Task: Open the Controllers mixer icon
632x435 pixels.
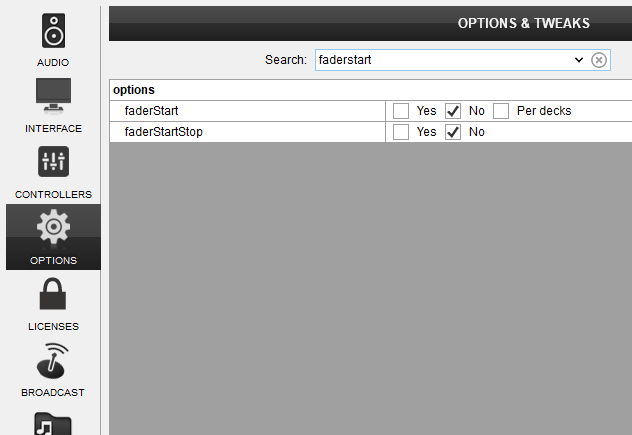Action: tap(53, 162)
